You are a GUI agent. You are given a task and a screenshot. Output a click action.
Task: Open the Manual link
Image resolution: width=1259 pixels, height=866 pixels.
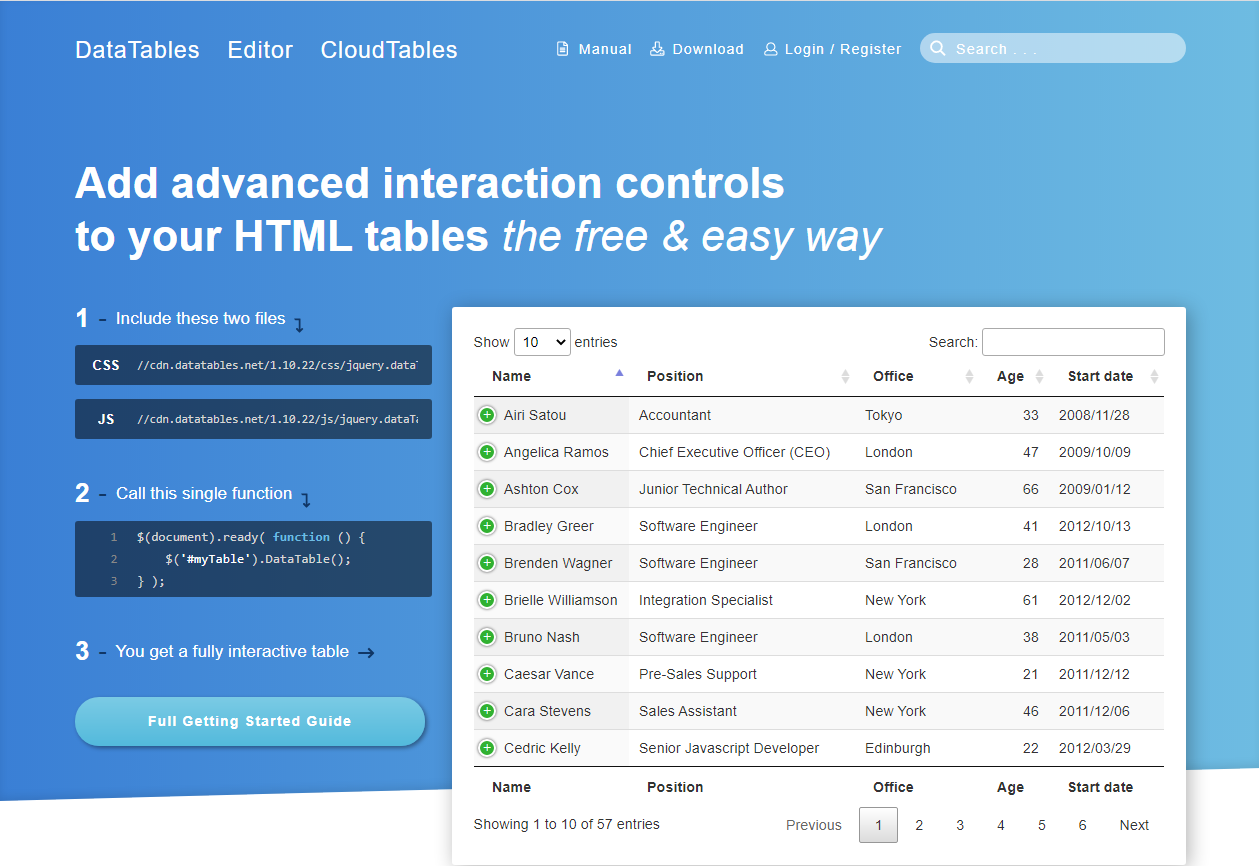click(594, 49)
